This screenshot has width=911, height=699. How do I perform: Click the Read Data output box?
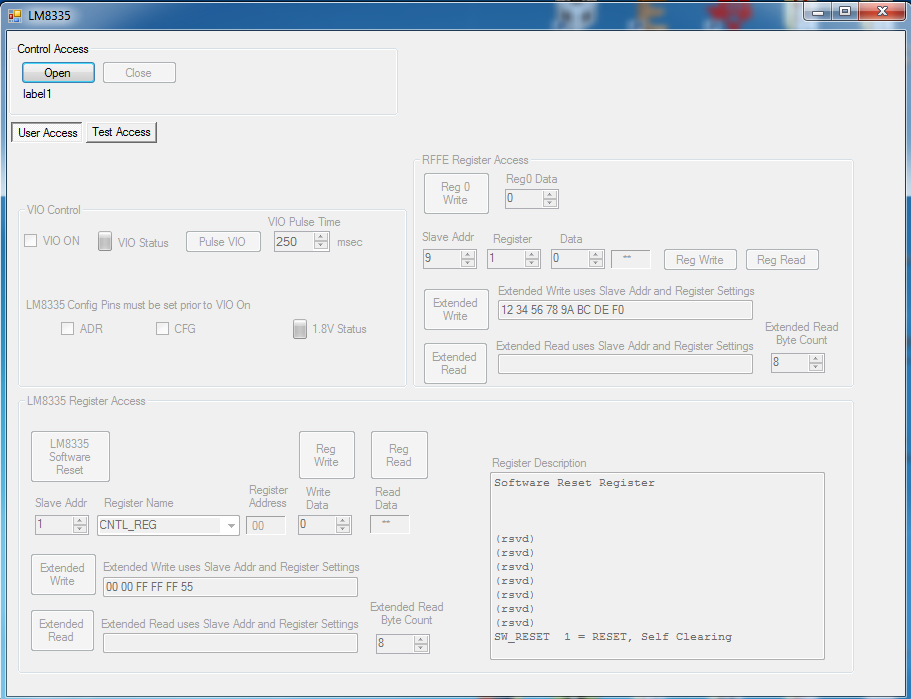pyautogui.click(x=389, y=524)
